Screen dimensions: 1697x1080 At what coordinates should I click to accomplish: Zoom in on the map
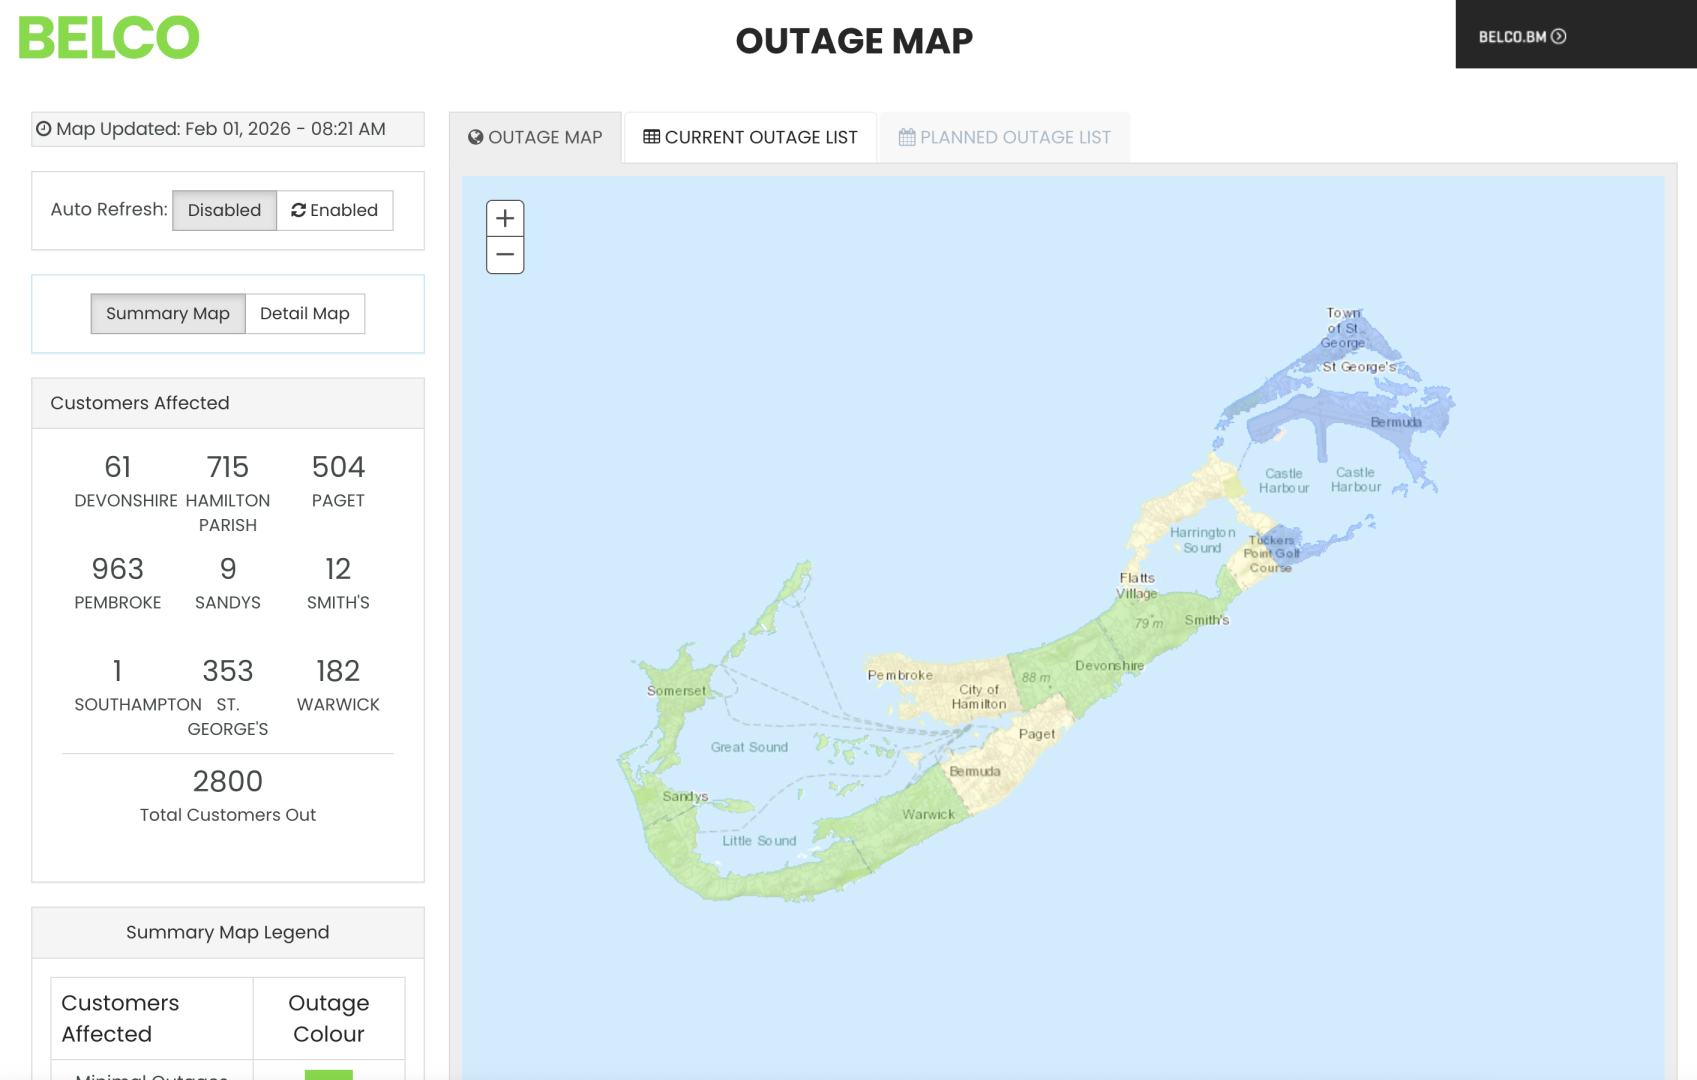[505, 218]
